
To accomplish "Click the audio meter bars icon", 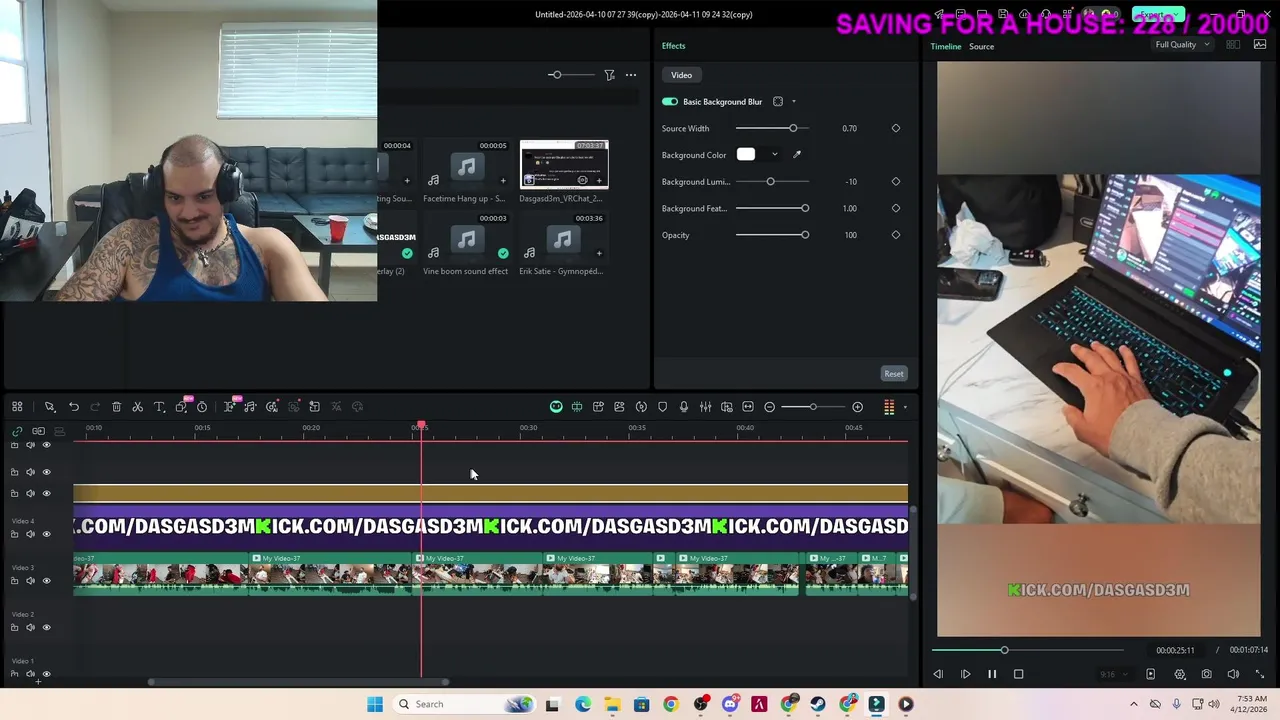I will click(x=889, y=407).
